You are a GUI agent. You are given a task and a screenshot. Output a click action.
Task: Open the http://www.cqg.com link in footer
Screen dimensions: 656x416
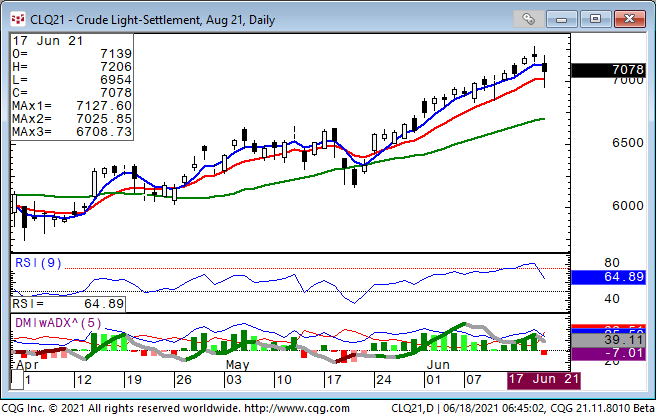click(x=297, y=408)
